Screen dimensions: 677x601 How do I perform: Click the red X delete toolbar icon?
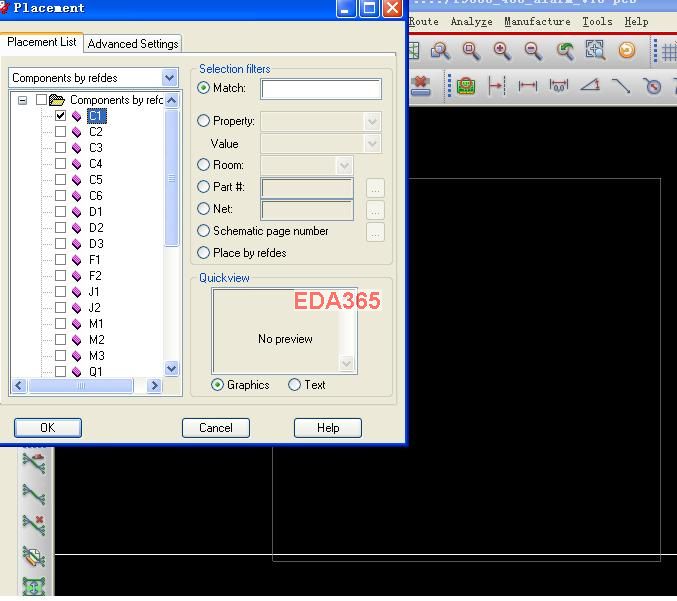pyautogui.click(x=420, y=85)
